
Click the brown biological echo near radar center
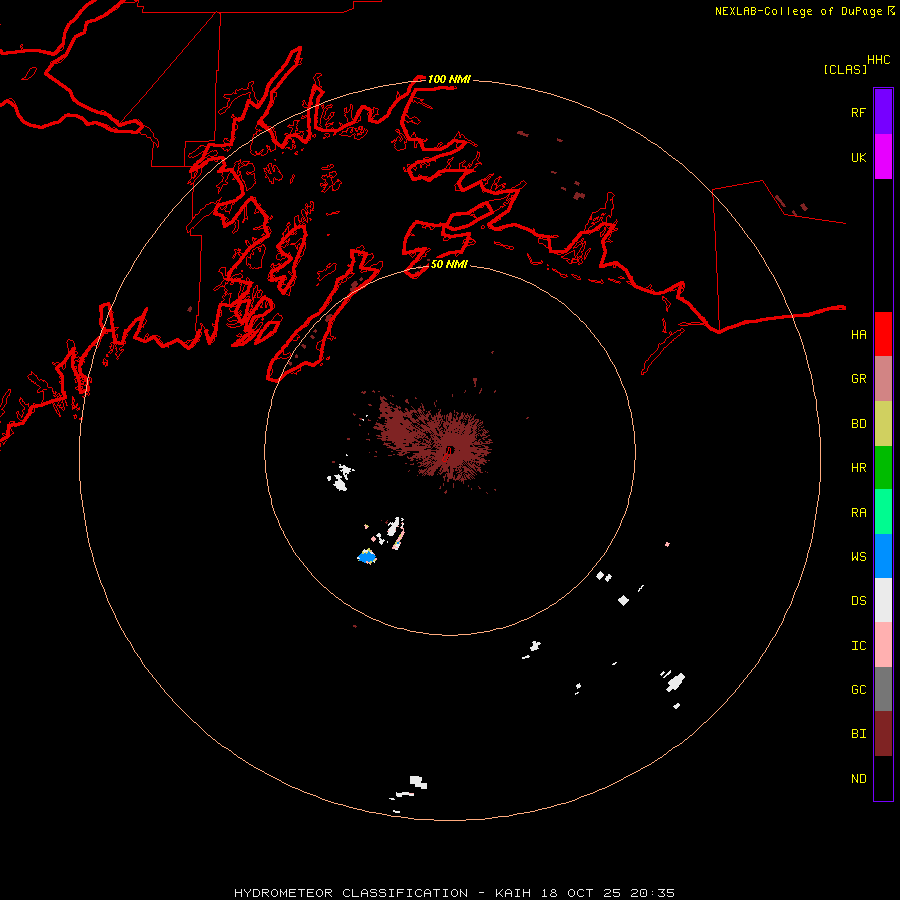(436, 439)
